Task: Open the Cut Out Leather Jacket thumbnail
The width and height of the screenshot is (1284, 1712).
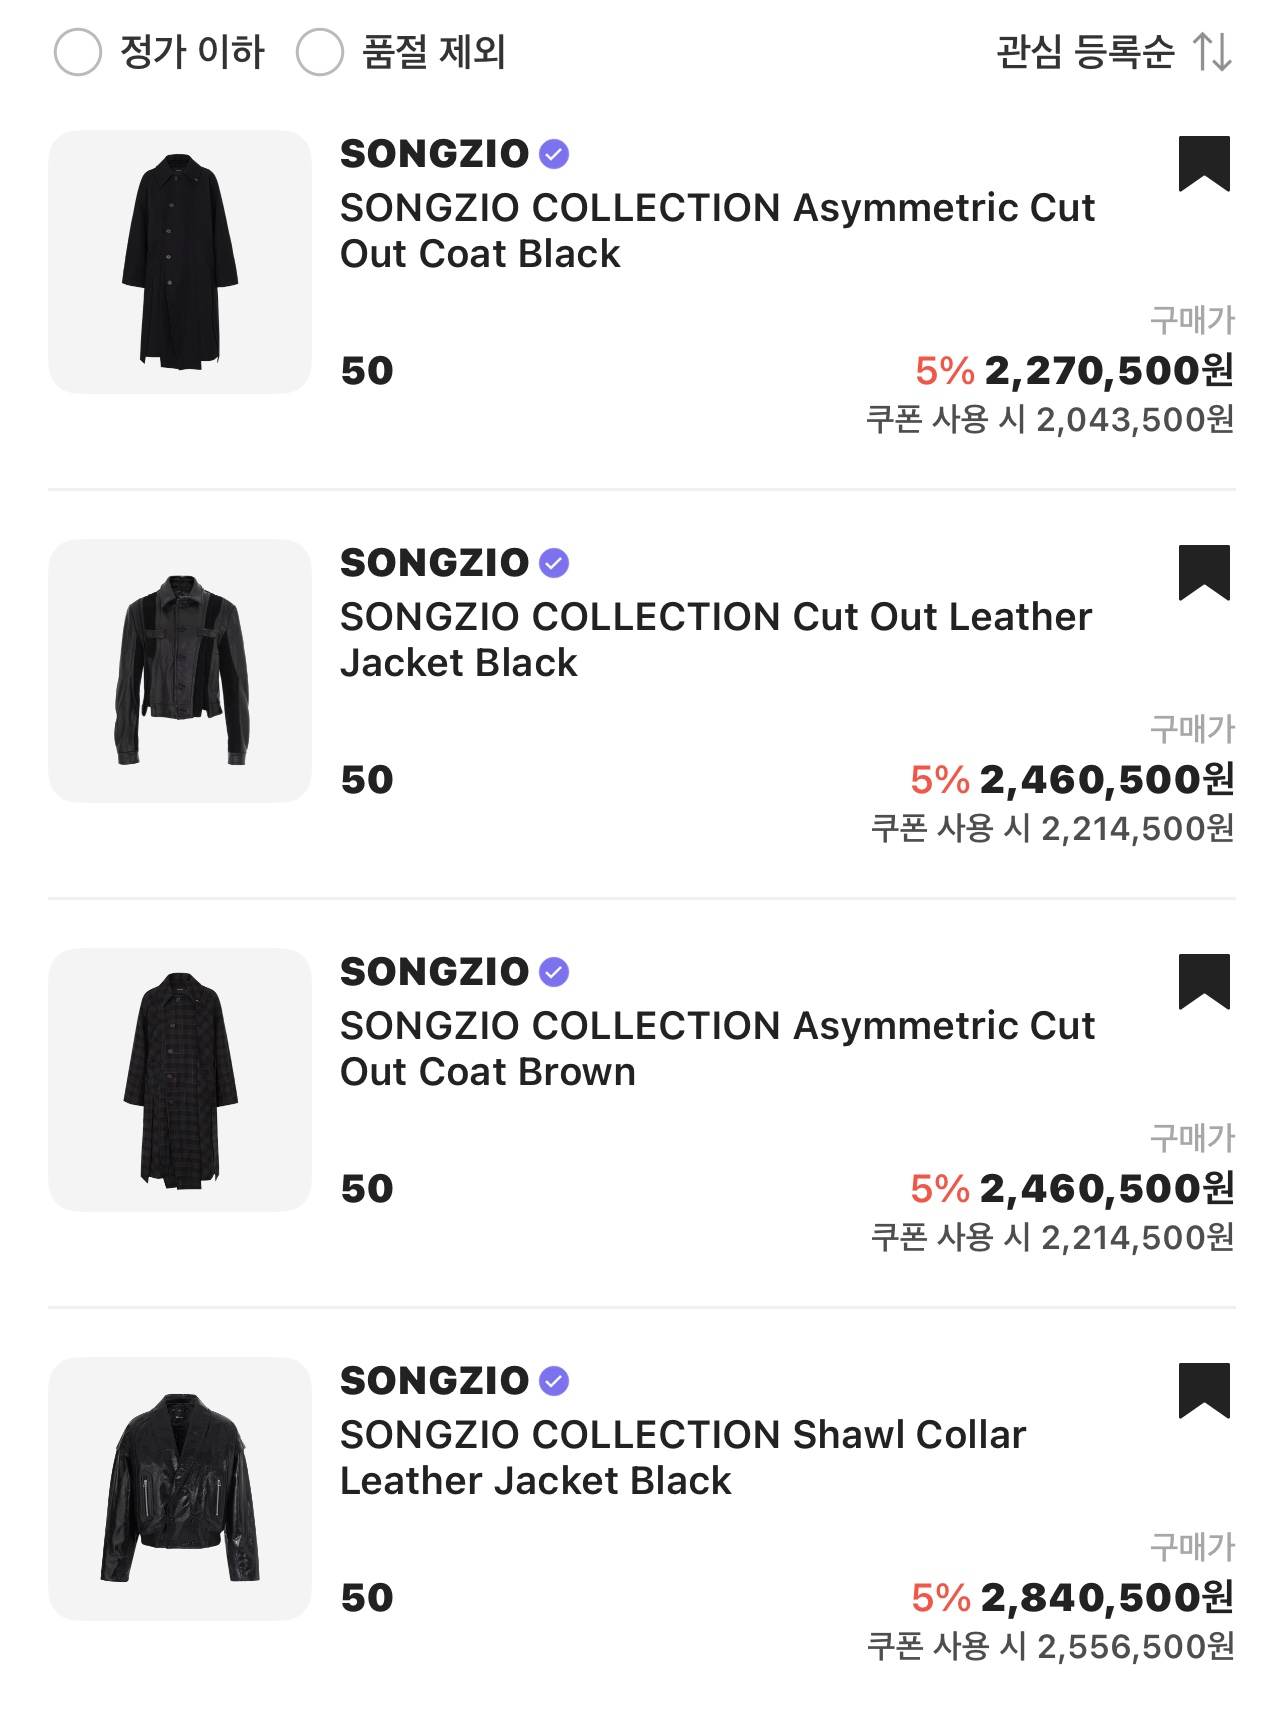Action: pyautogui.click(x=180, y=671)
